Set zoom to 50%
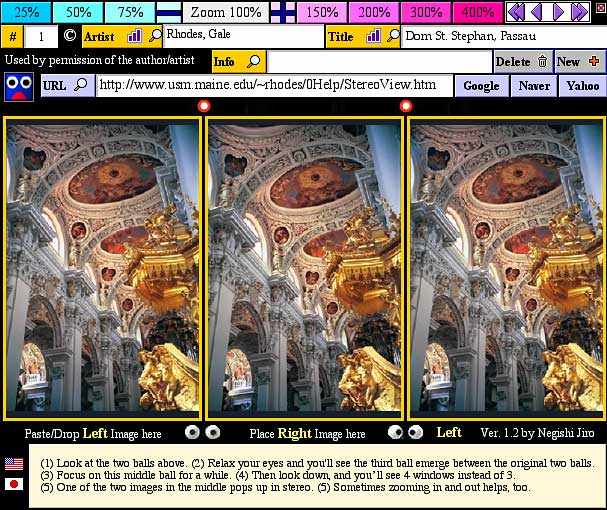The height and width of the screenshot is (510, 607). [x=78, y=12]
